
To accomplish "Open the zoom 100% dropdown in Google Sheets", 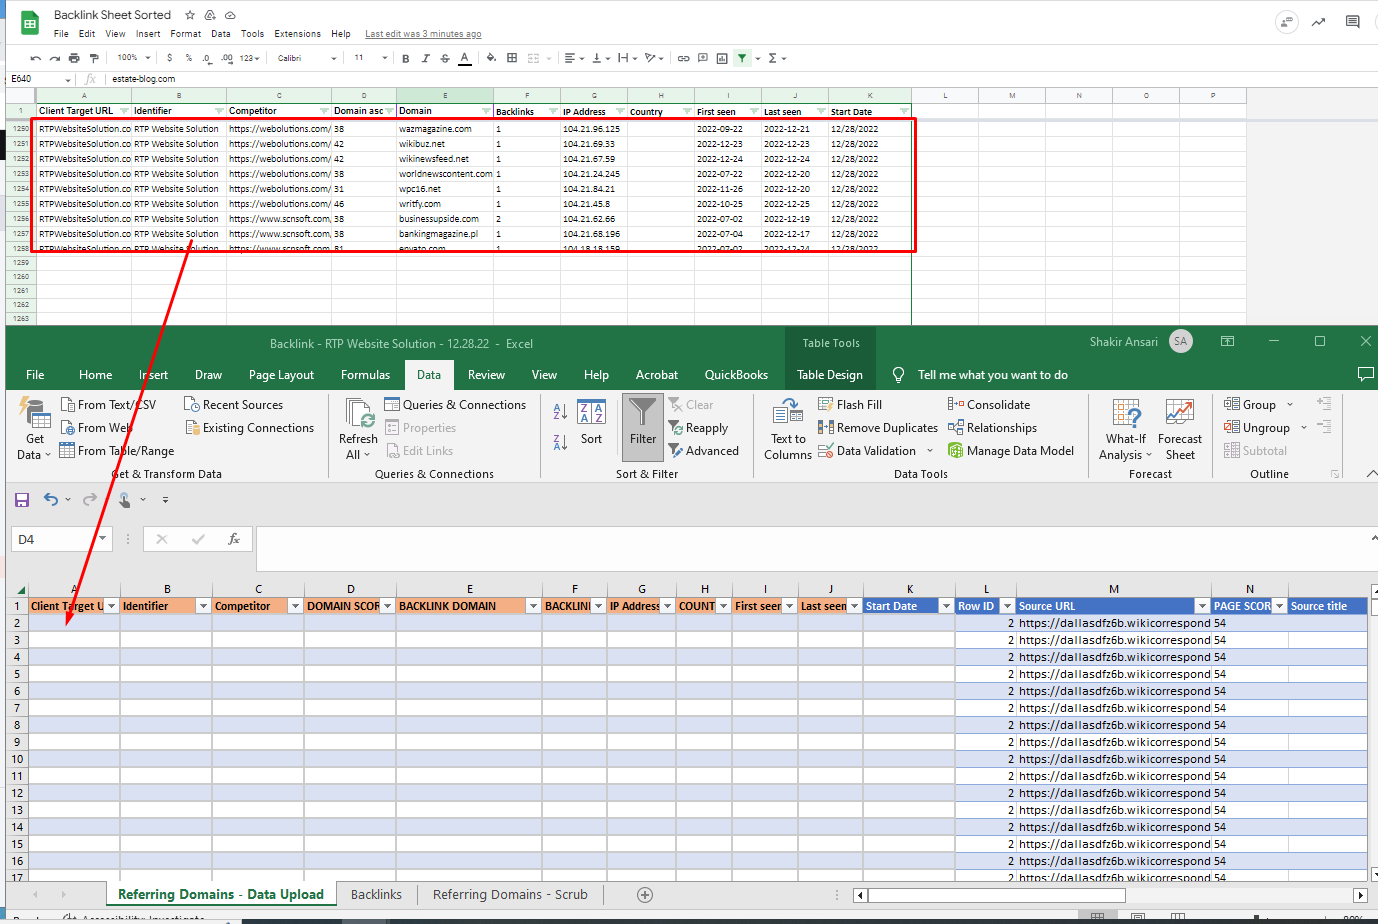I will (x=134, y=58).
